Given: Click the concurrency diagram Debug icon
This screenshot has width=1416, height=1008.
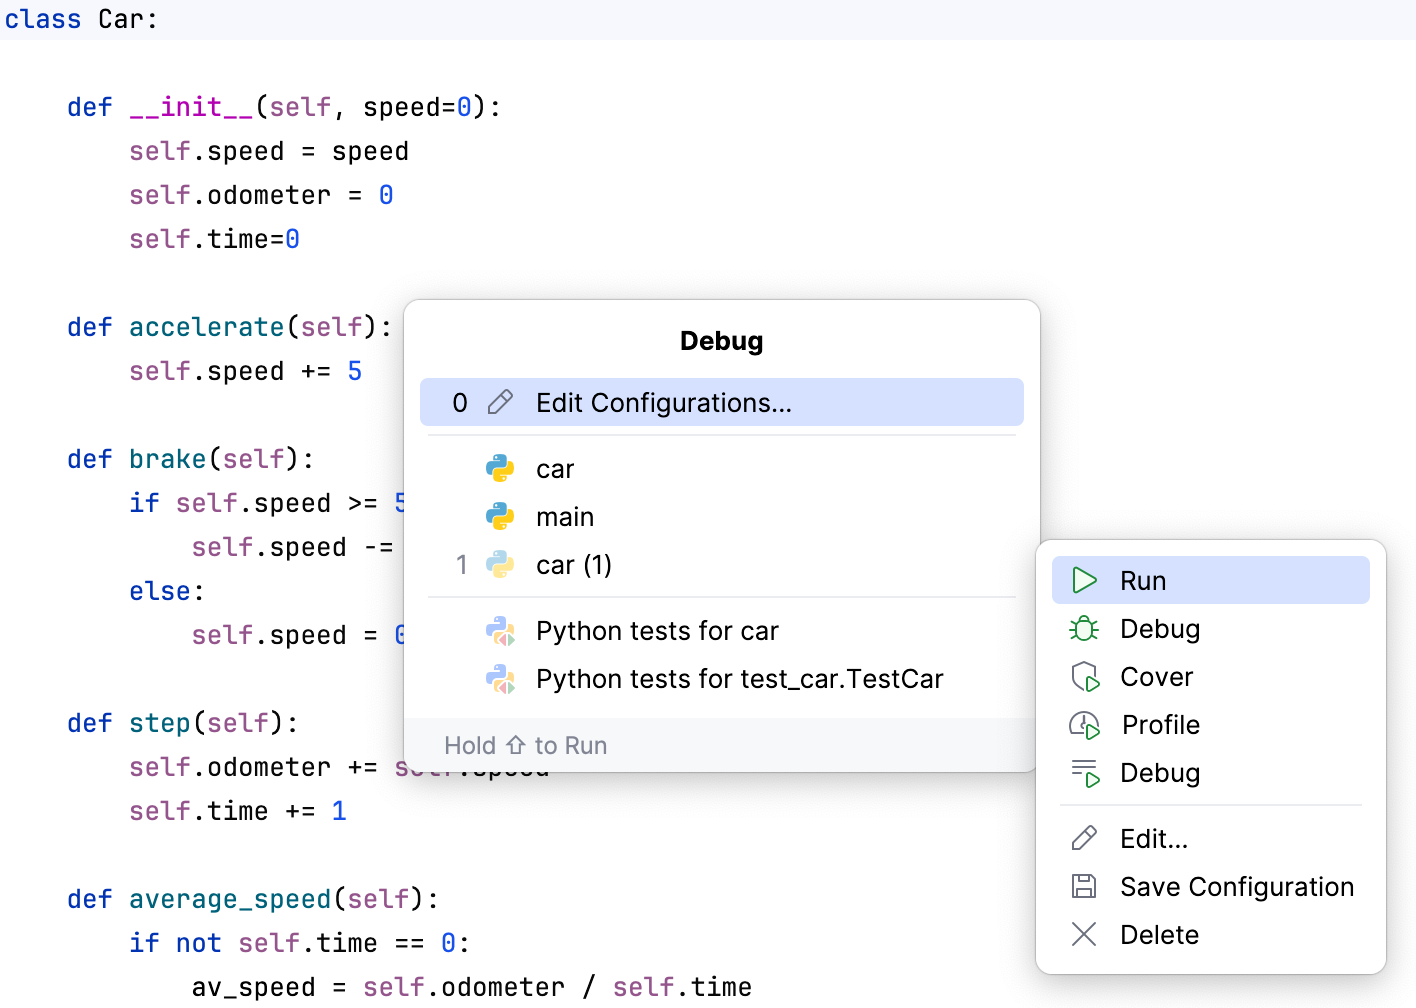Looking at the screenshot, I should coord(1084,772).
